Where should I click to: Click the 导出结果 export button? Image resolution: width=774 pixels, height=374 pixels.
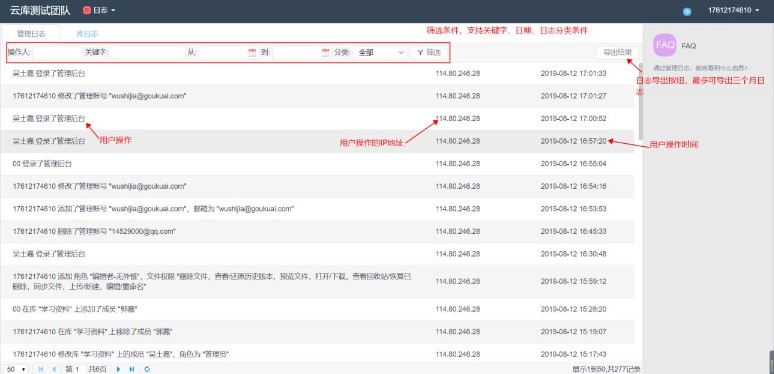tap(617, 52)
